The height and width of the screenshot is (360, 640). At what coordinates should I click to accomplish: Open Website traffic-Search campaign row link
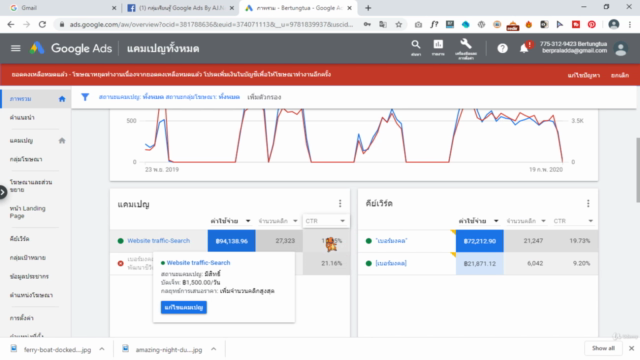(158, 241)
